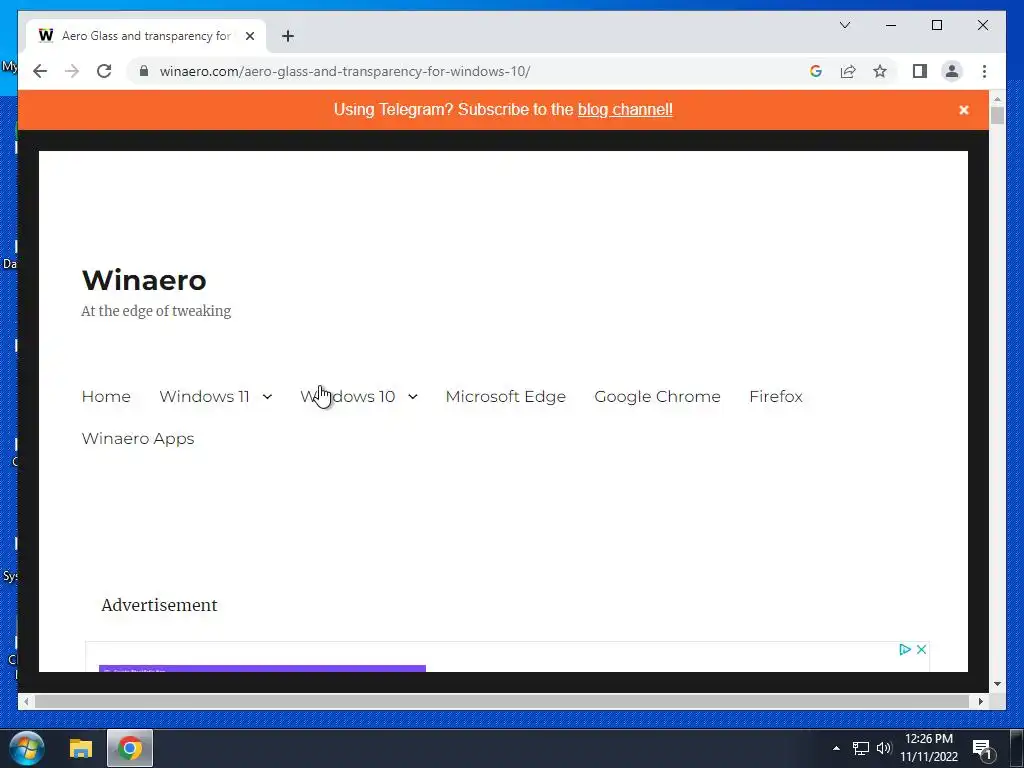The height and width of the screenshot is (768, 1024).
Task: Close the advertisement with X icon
Action: pyautogui.click(x=921, y=649)
